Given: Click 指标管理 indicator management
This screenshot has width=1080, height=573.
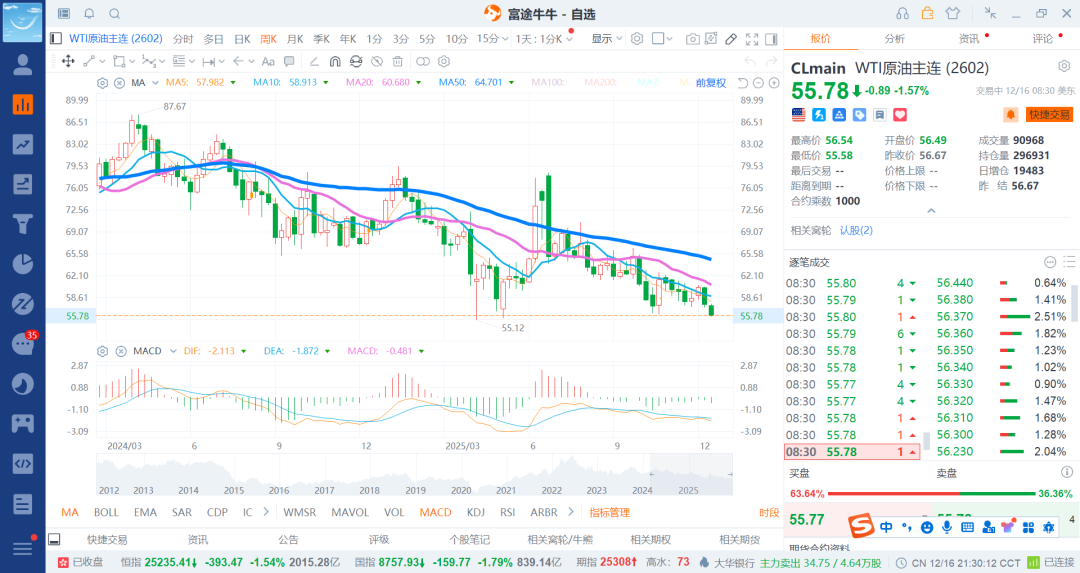Looking at the screenshot, I should pyautogui.click(x=610, y=512).
